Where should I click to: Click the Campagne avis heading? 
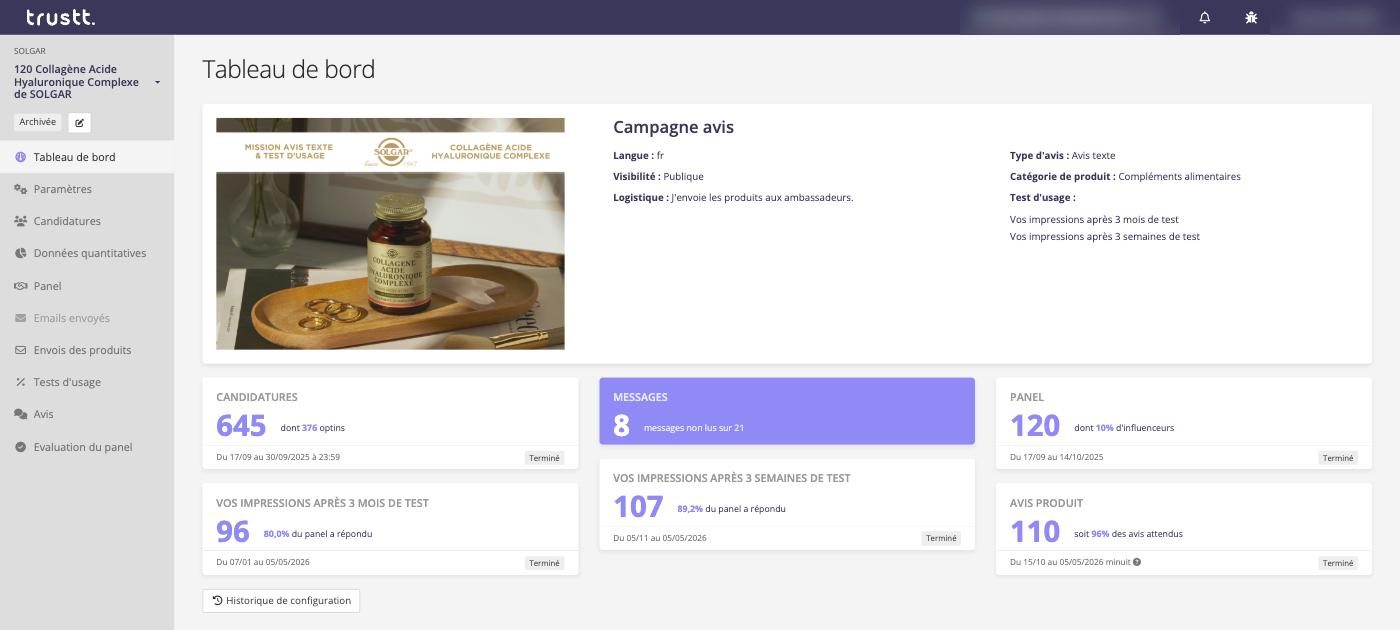pos(673,128)
